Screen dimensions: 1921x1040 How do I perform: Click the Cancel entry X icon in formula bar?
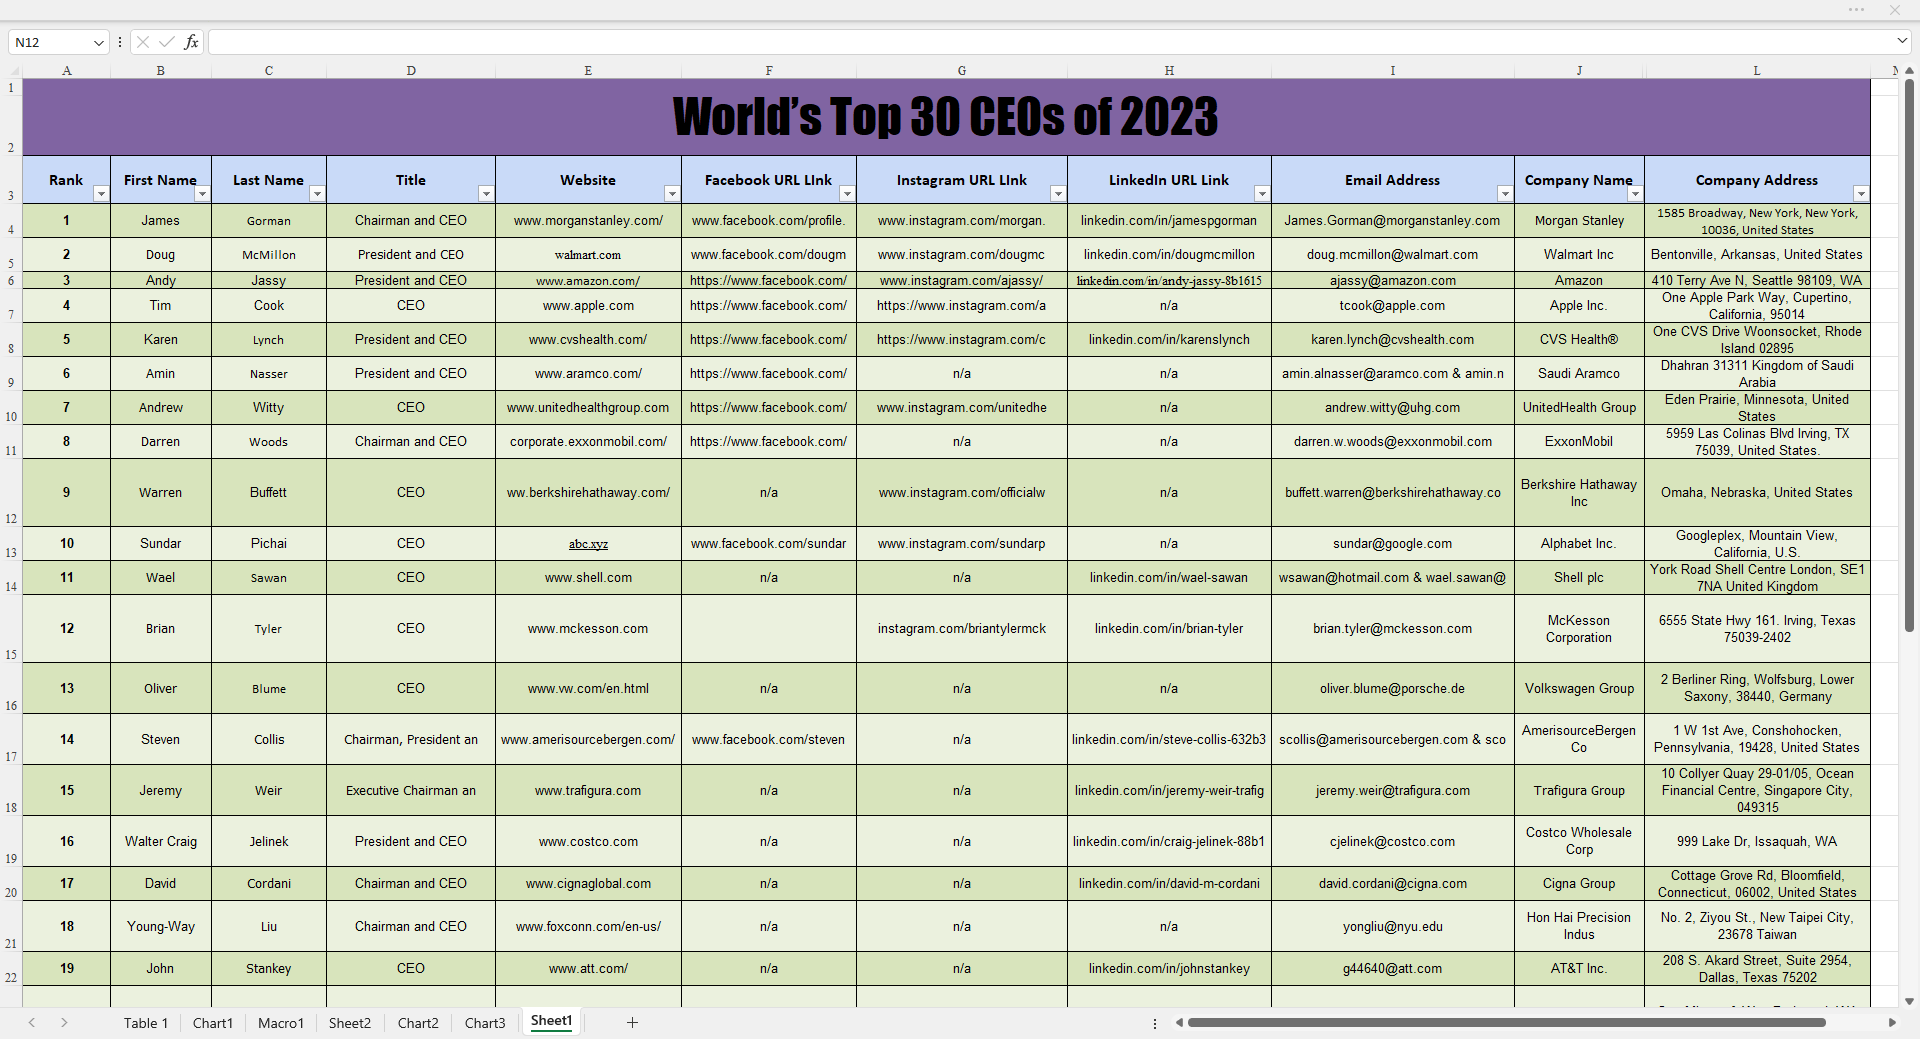click(143, 42)
